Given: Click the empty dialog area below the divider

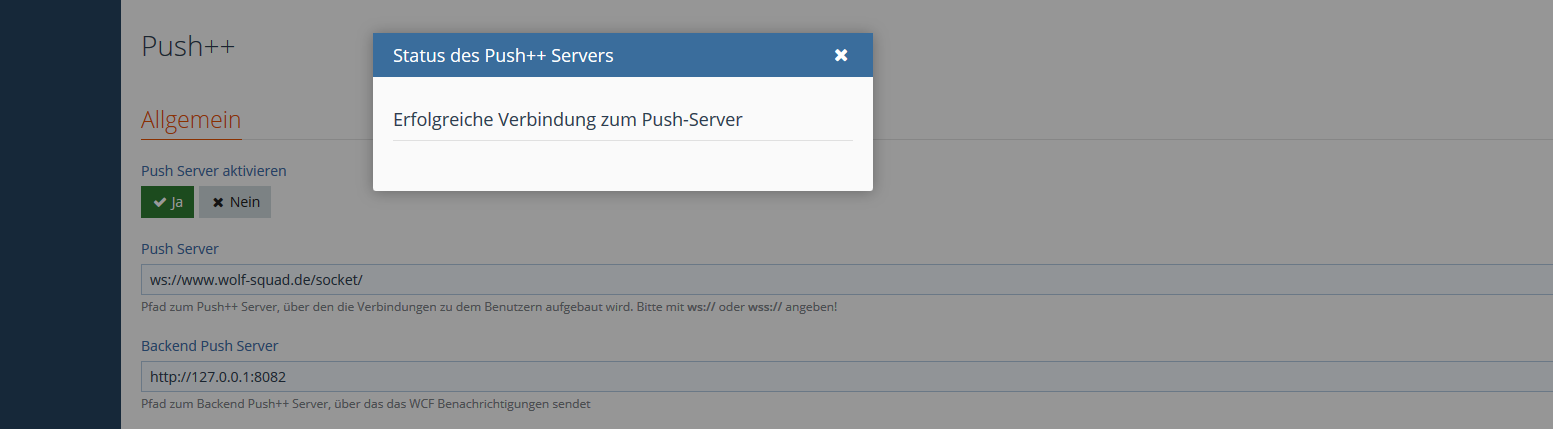Looking at the screenshot, I should [x=622, y=165].
